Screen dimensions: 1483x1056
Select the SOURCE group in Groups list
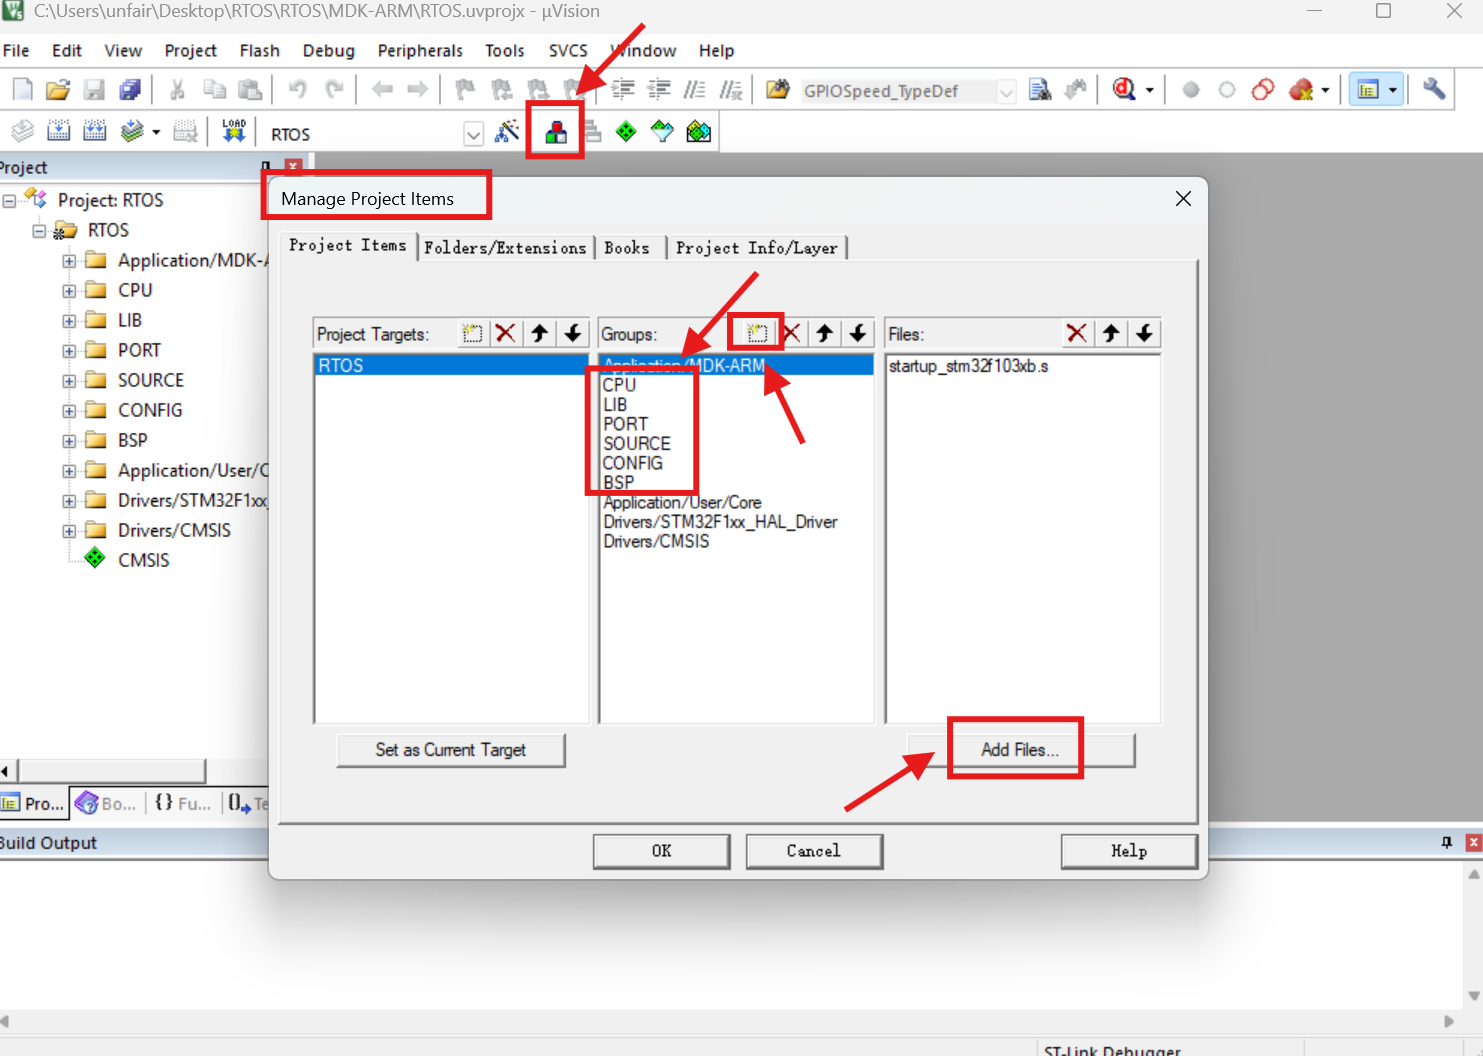click(x=637, y=443)
